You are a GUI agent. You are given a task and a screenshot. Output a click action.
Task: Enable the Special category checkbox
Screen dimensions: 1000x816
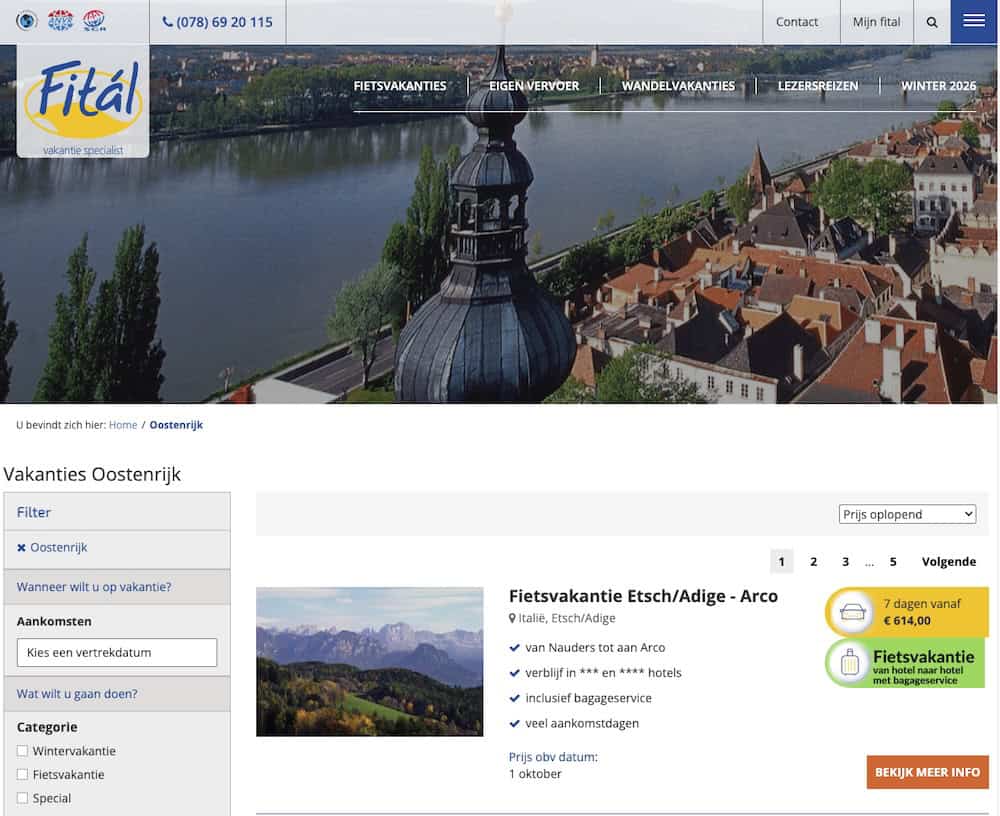tap(22, 797)
